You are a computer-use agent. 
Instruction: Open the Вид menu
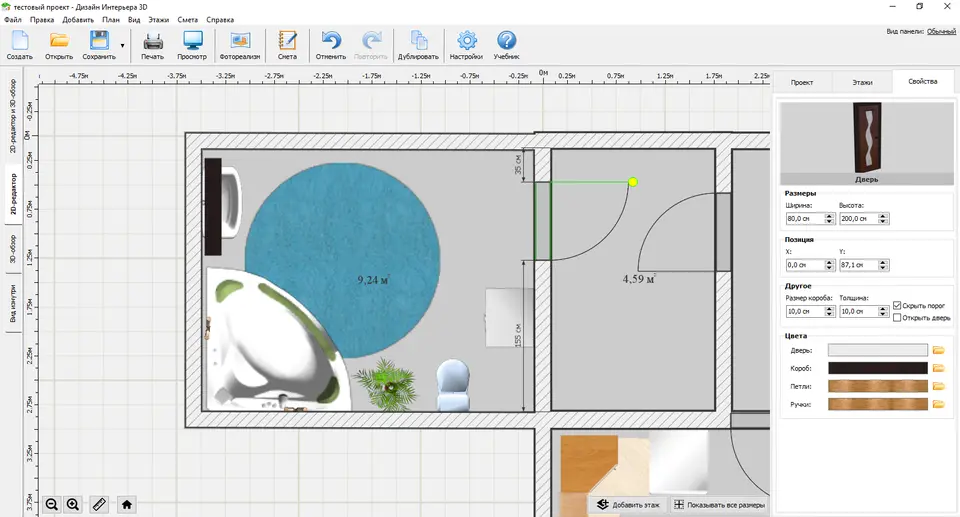click(134, 20)
